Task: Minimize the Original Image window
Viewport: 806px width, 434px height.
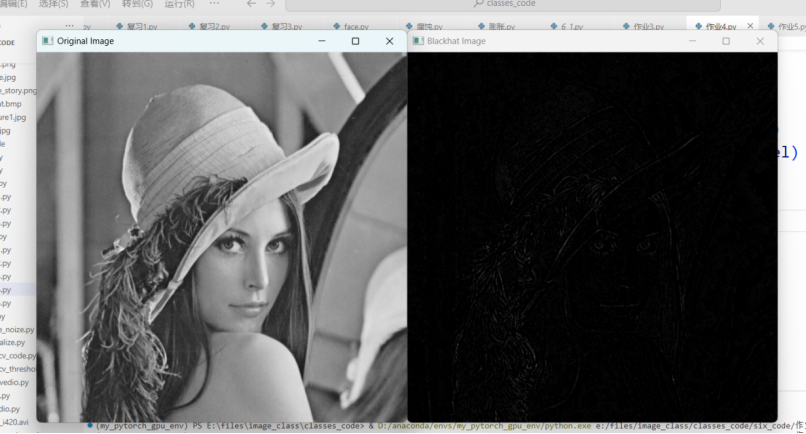Action: click(x=322, y=41)
